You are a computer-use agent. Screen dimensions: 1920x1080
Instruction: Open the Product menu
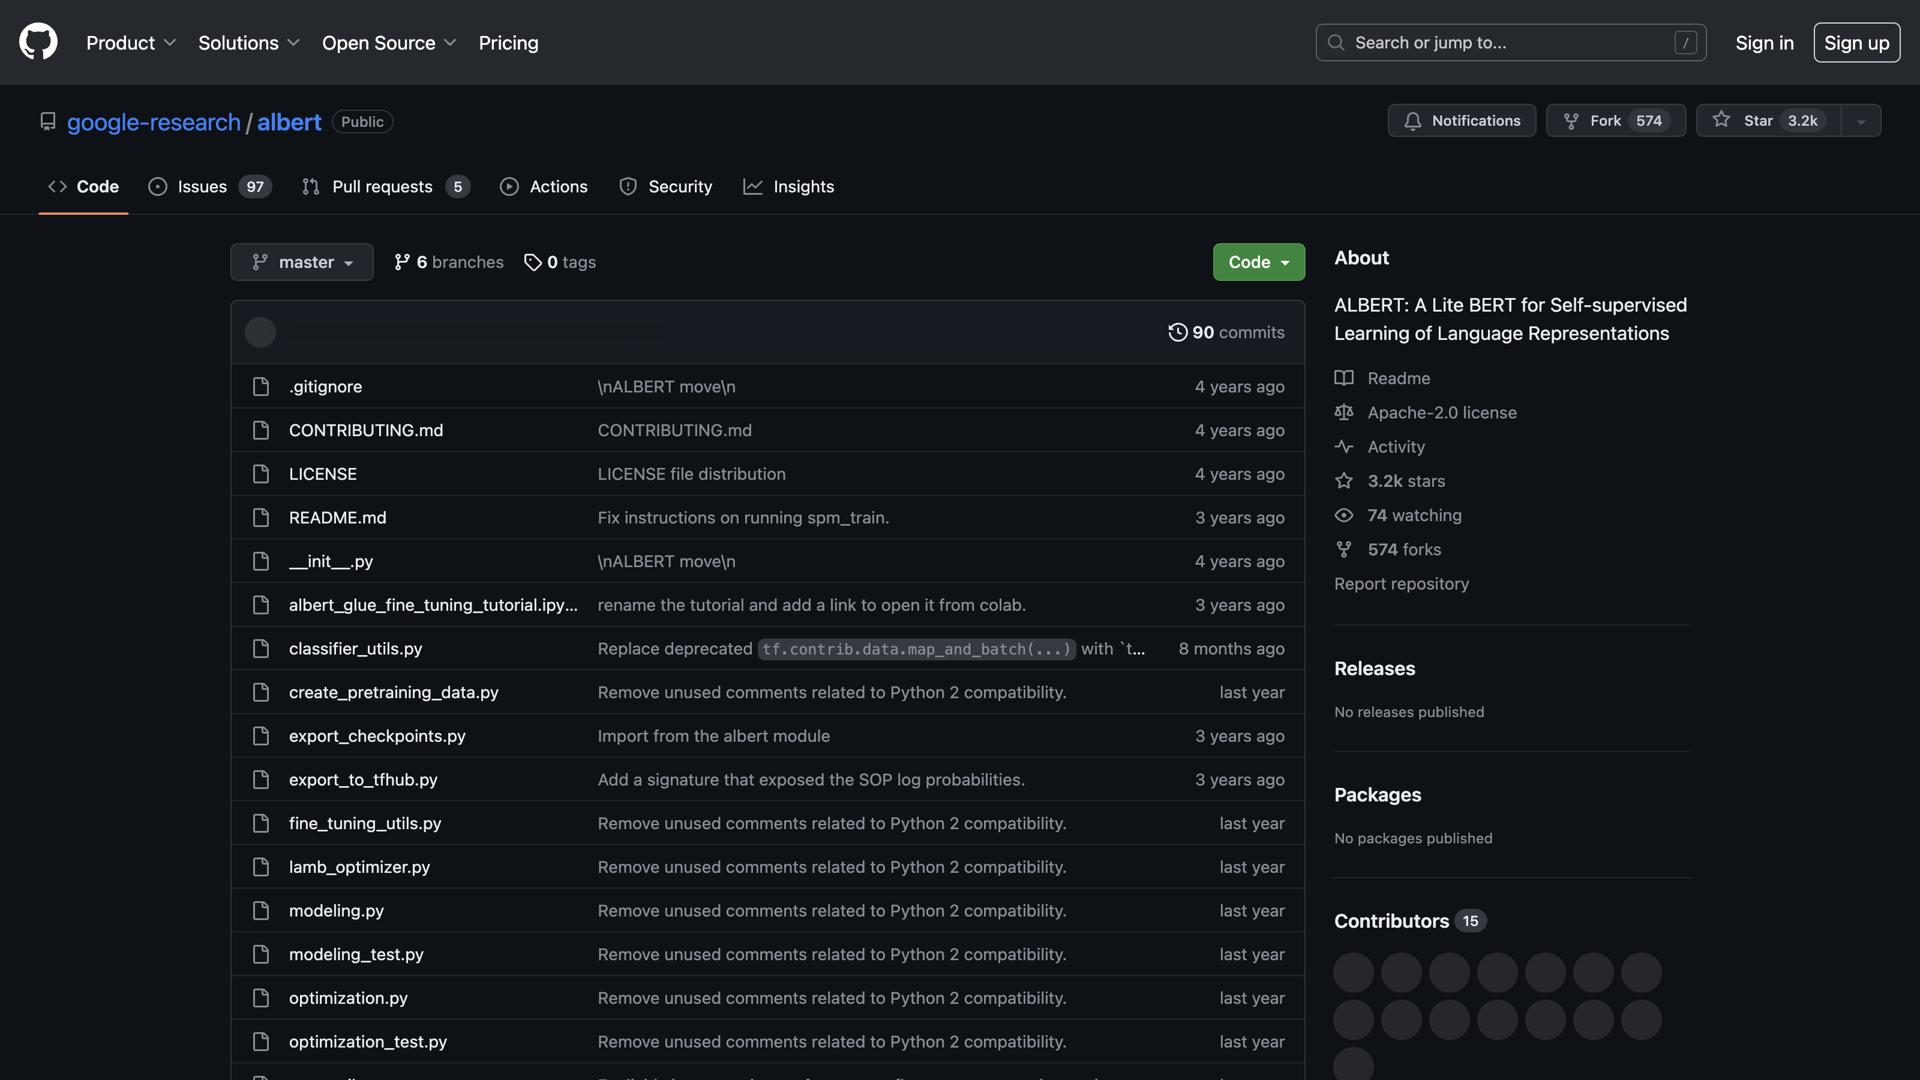(x=131, y=43)
